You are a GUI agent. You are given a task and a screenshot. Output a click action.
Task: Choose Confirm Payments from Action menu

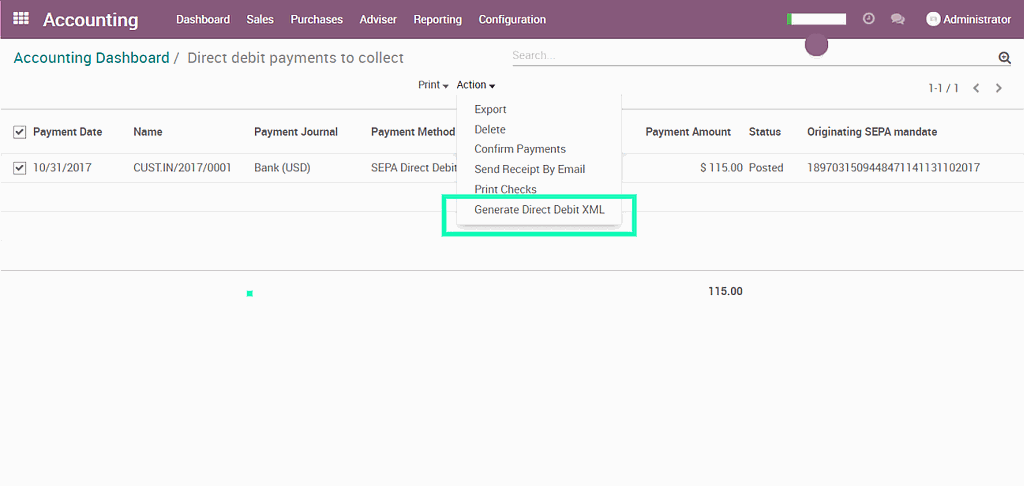[x=519, y=149]
